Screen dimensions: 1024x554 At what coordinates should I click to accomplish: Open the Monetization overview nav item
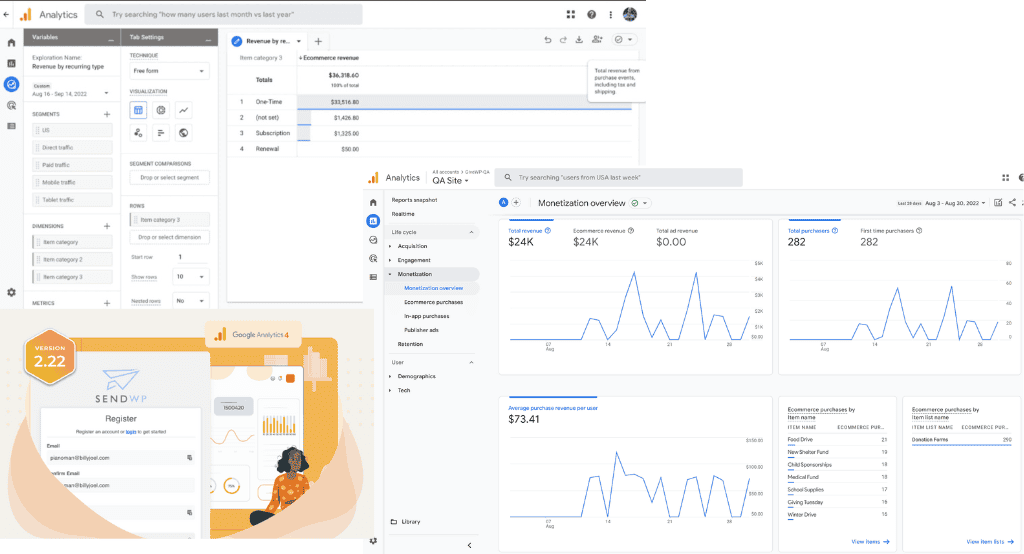(x=434, y=288)
